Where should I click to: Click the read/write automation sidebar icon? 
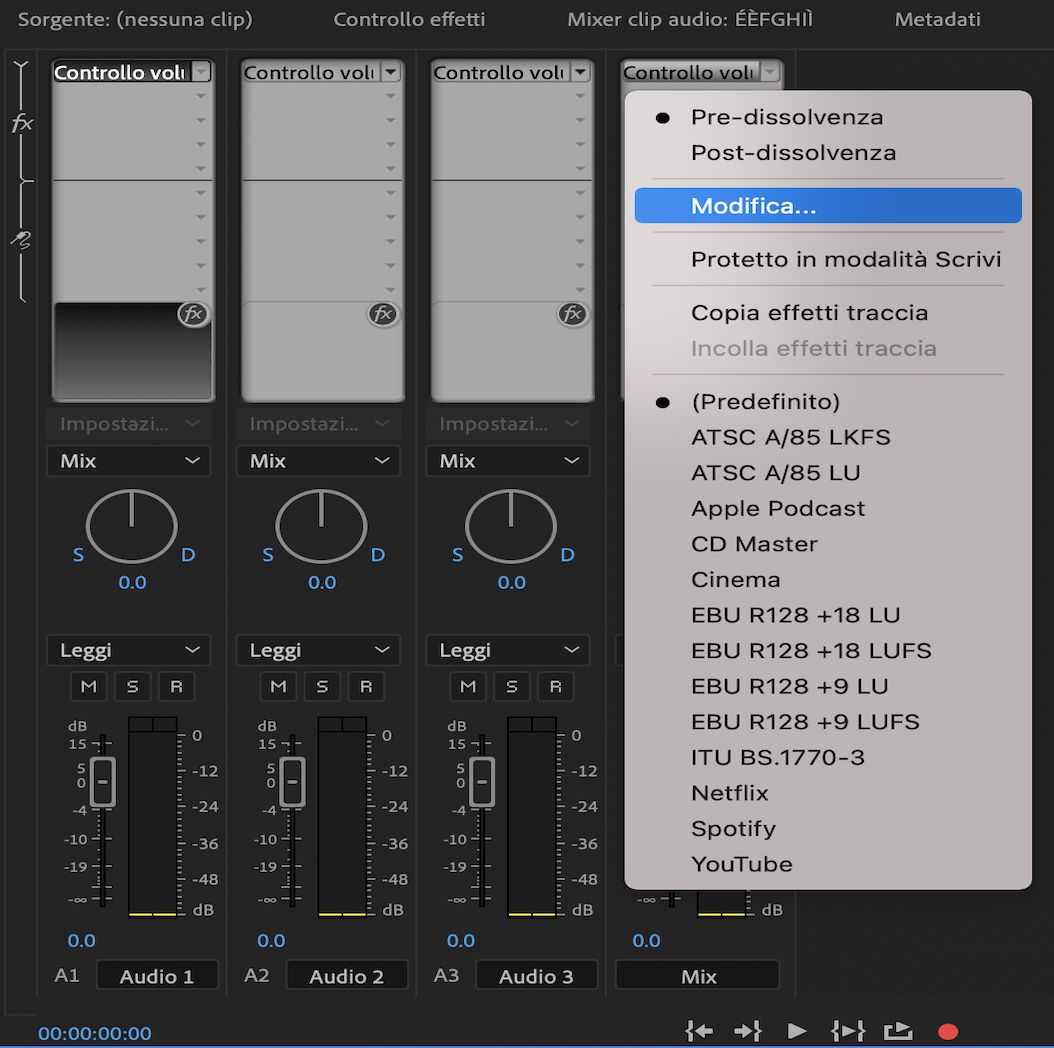pyautogui.click(x=22, y=240)
